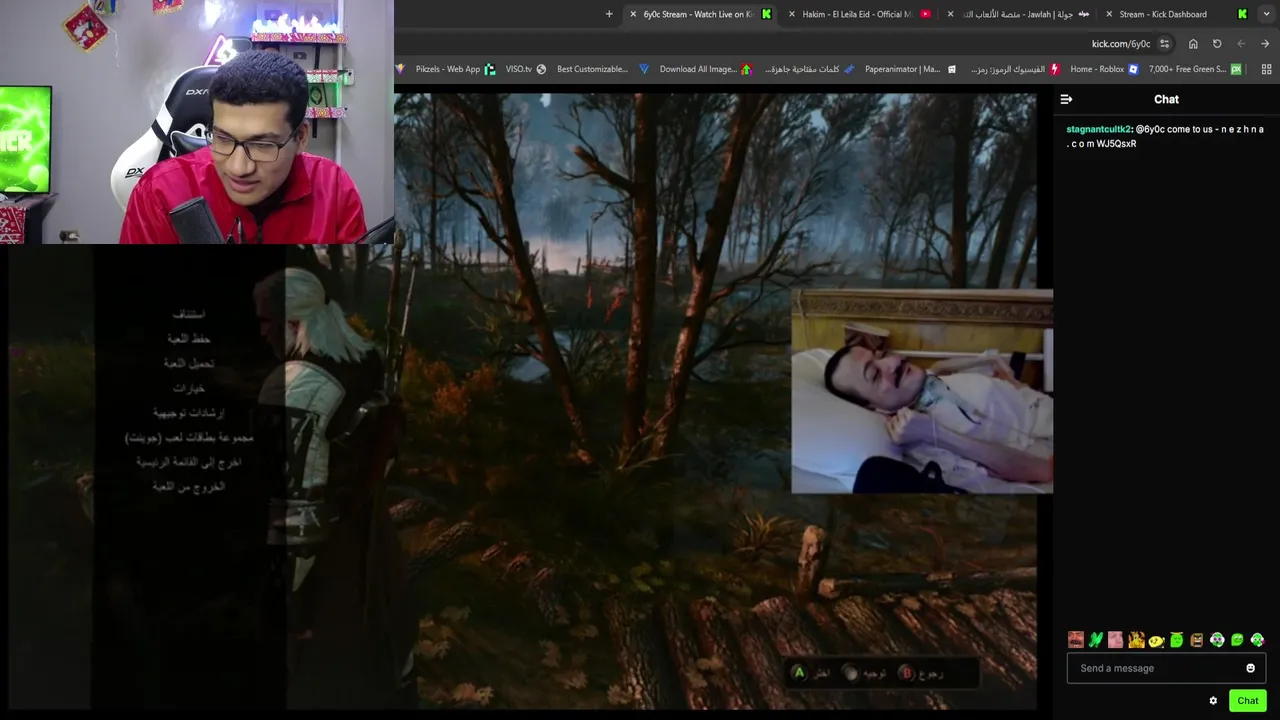Insert the green blob with halo emote
Image resolution: width=1280 pixels, height=720 pixels.
pos(1177,640)
